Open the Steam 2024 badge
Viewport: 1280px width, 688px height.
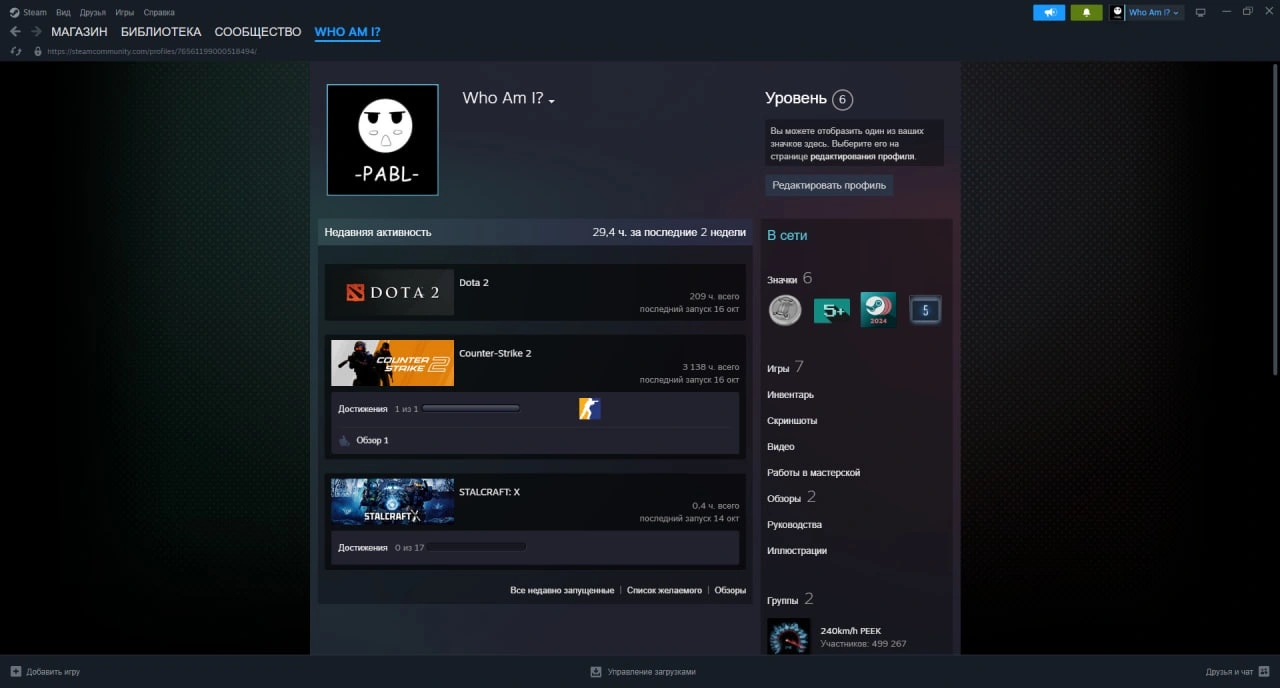tap(878, 310)
